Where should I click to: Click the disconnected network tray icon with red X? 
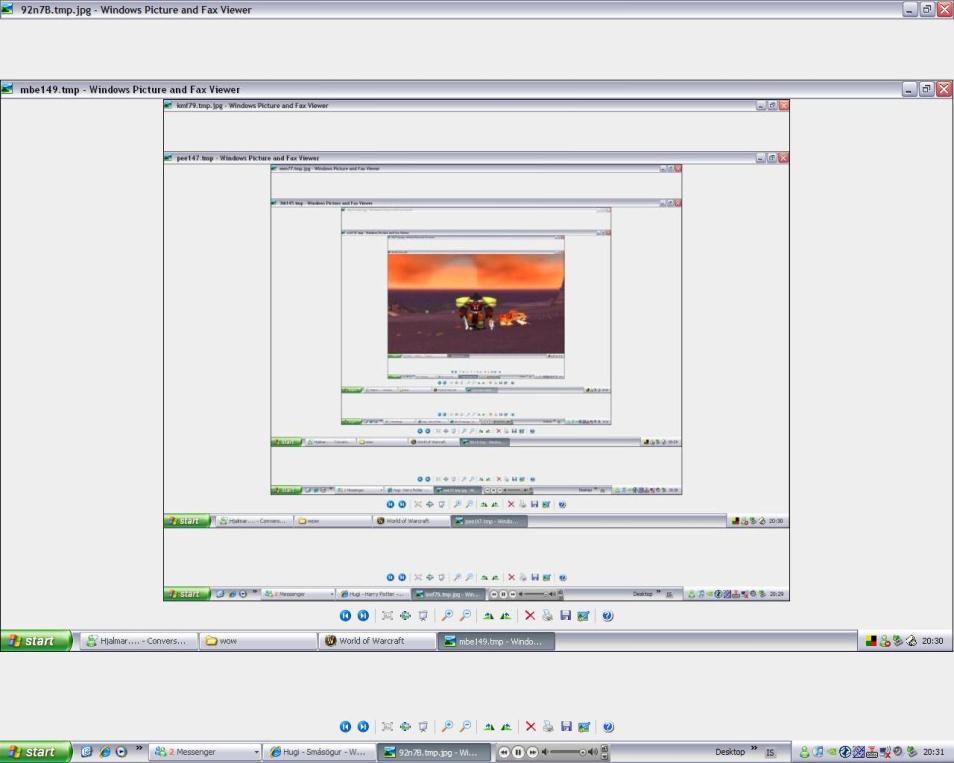(x=885, y=753)
